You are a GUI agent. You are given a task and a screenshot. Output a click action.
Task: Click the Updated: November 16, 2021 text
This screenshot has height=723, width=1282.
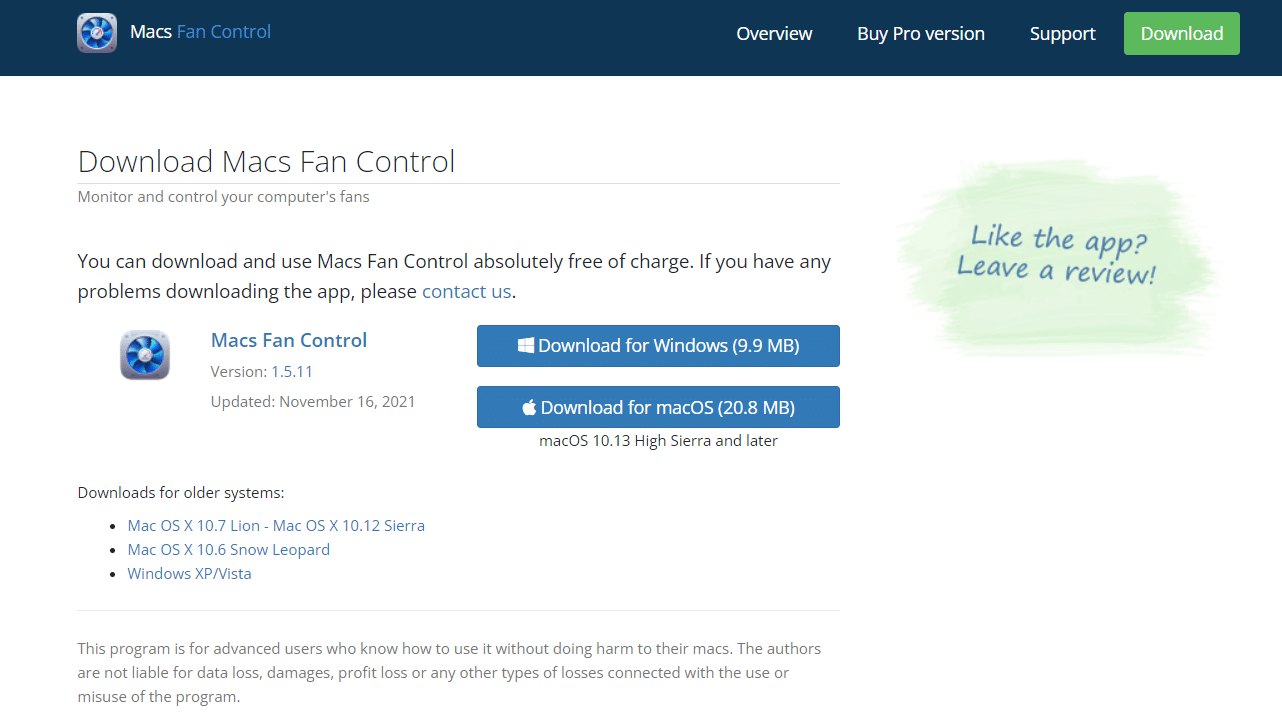click(x=313, y=401)
